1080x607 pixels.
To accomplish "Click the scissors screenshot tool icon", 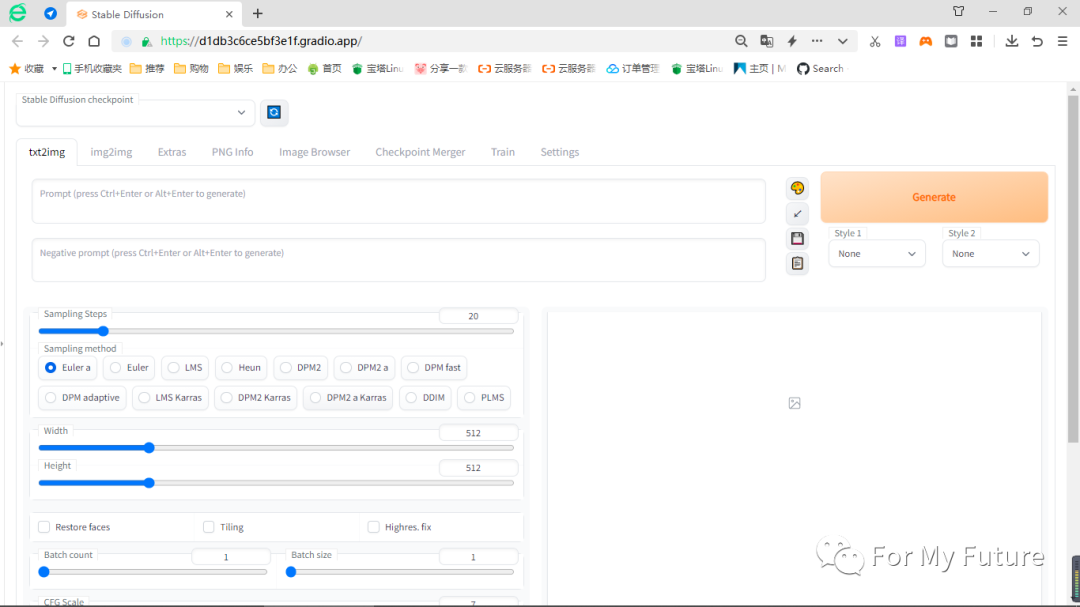I will coord(875,41).
